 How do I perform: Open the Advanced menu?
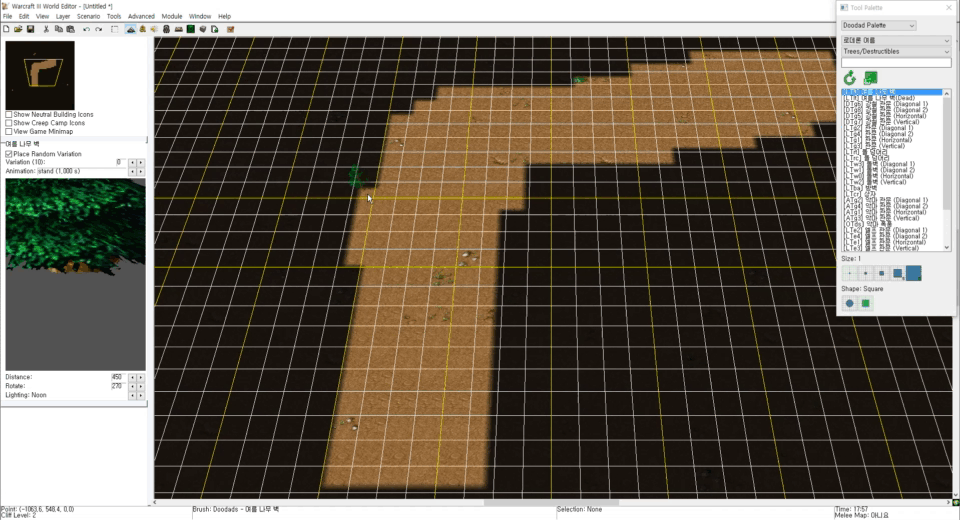(141, 17)
